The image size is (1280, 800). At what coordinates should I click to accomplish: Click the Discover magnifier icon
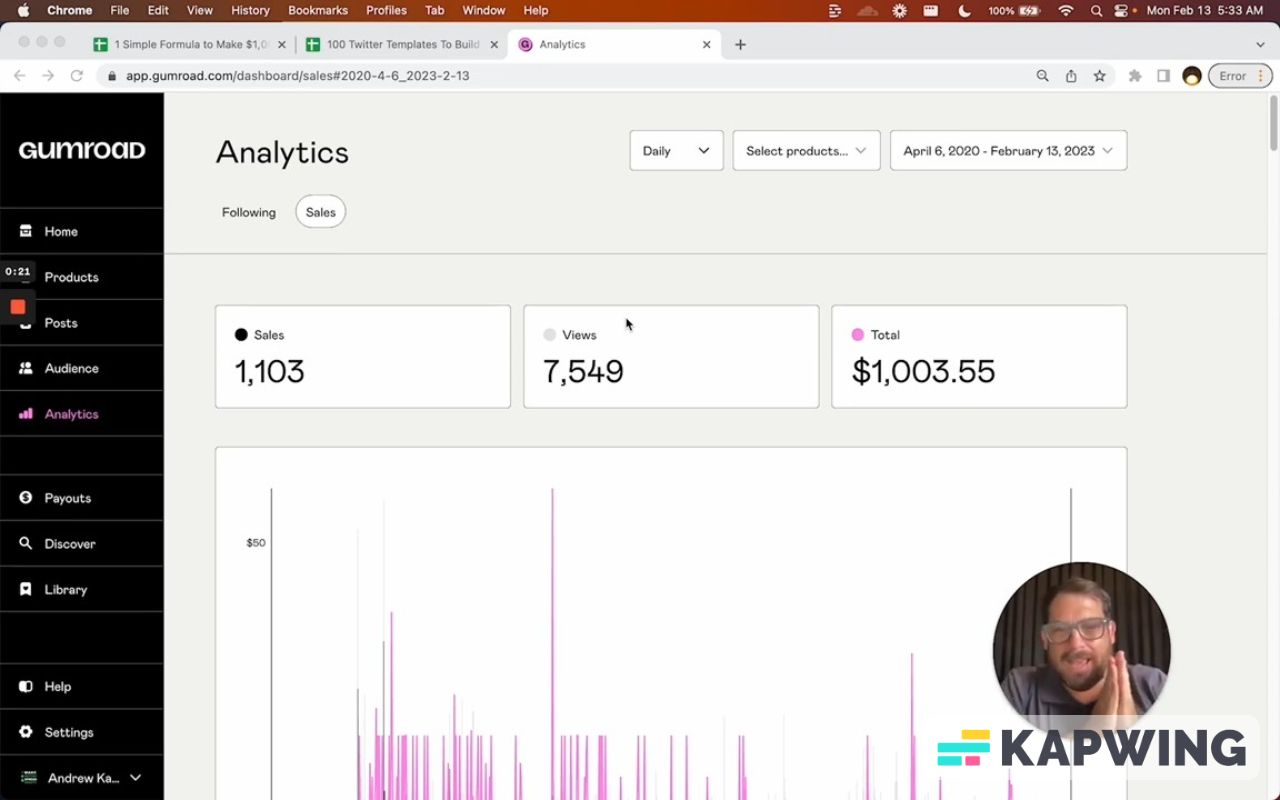coord(26,544)
